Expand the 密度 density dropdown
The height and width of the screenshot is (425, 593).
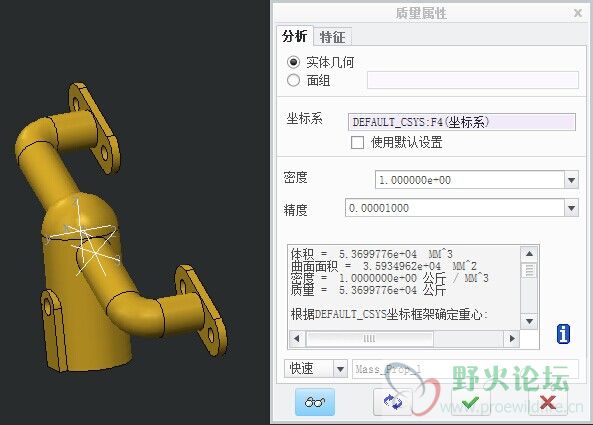[x=571, y=180]
